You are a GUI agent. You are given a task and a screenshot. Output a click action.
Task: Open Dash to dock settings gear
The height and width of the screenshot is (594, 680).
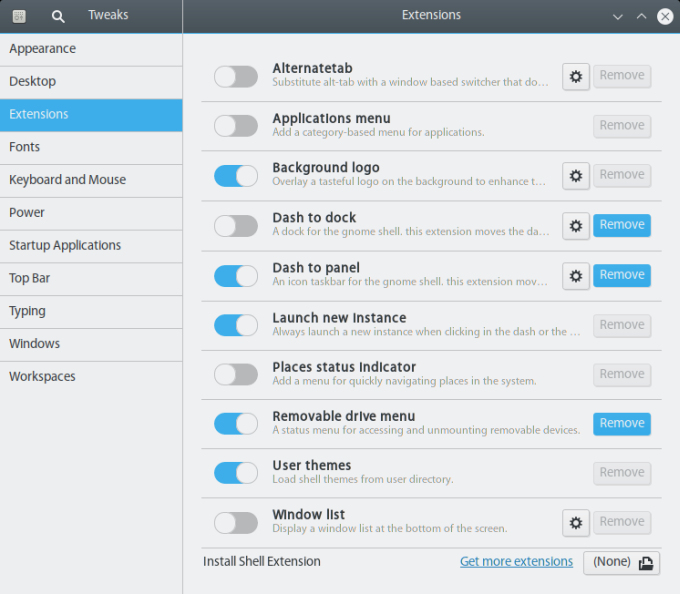575,226
